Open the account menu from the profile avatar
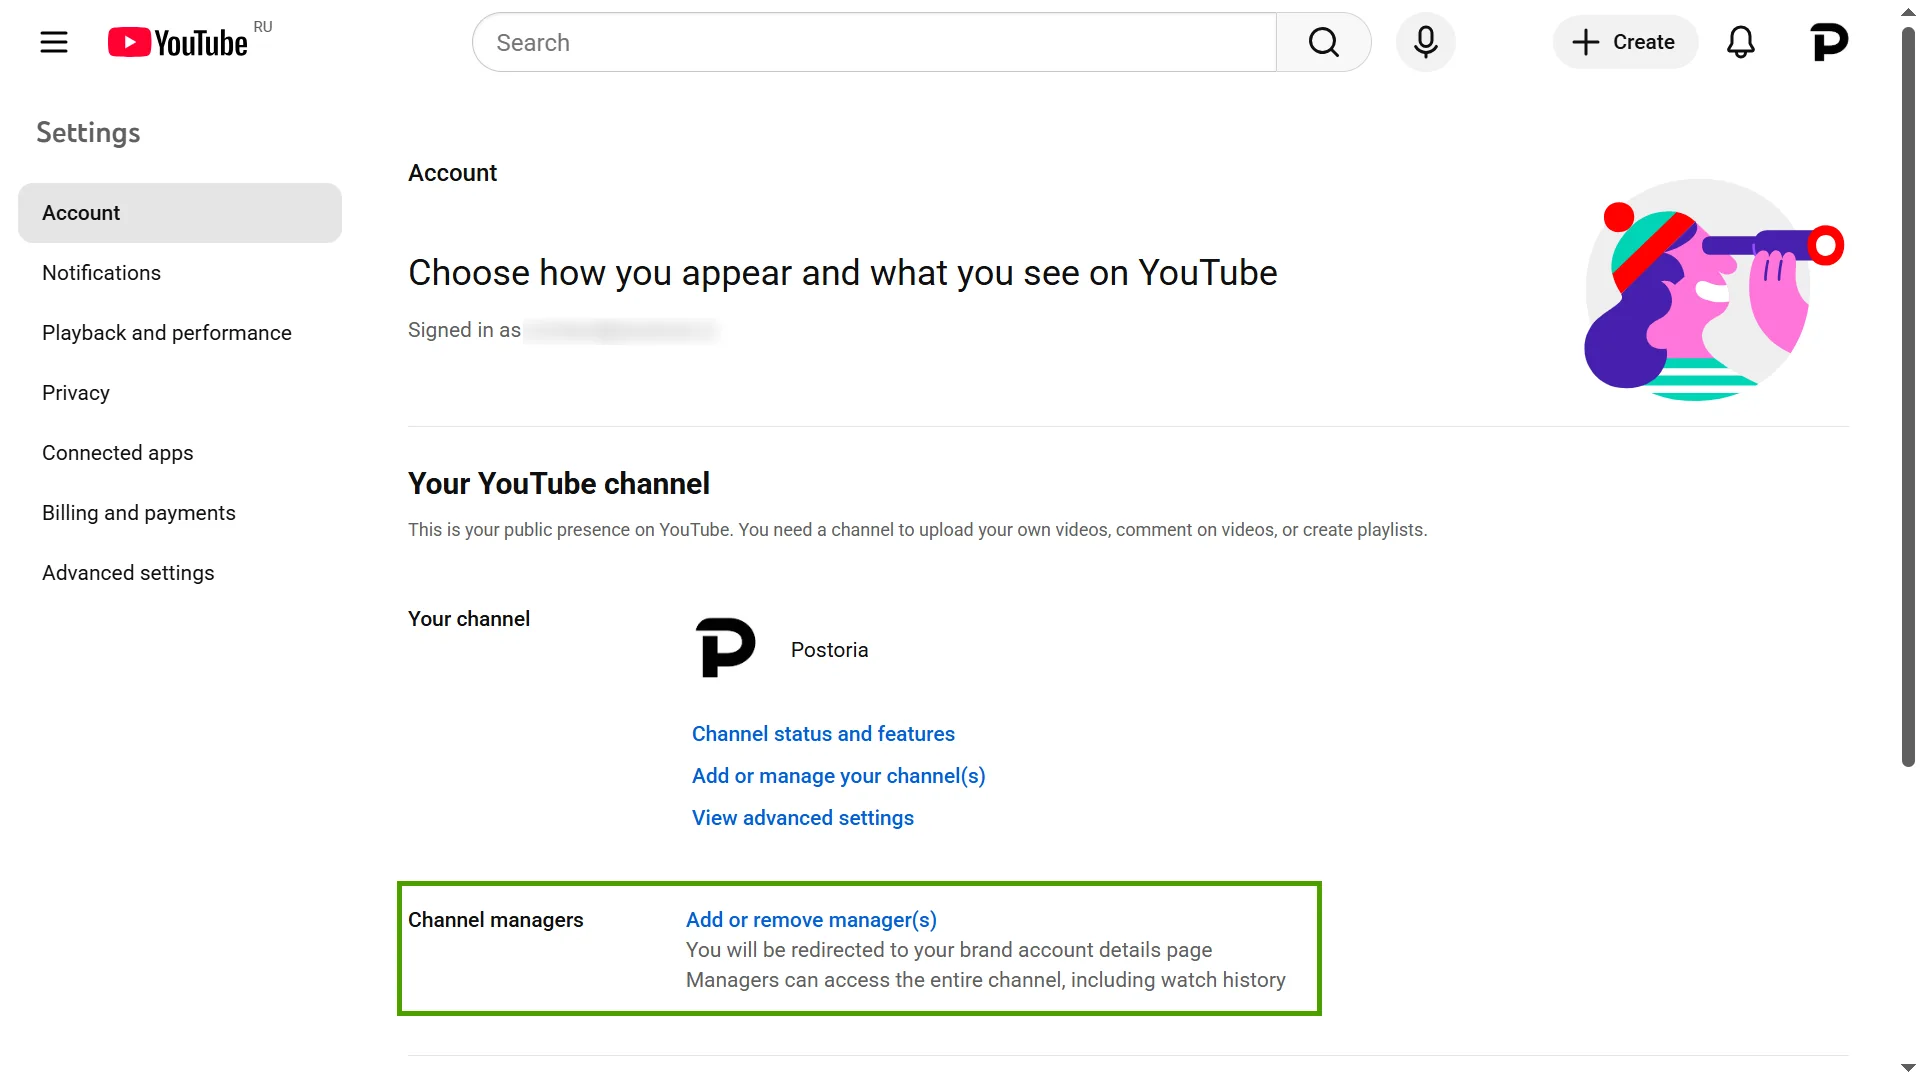 point(1829,42)
